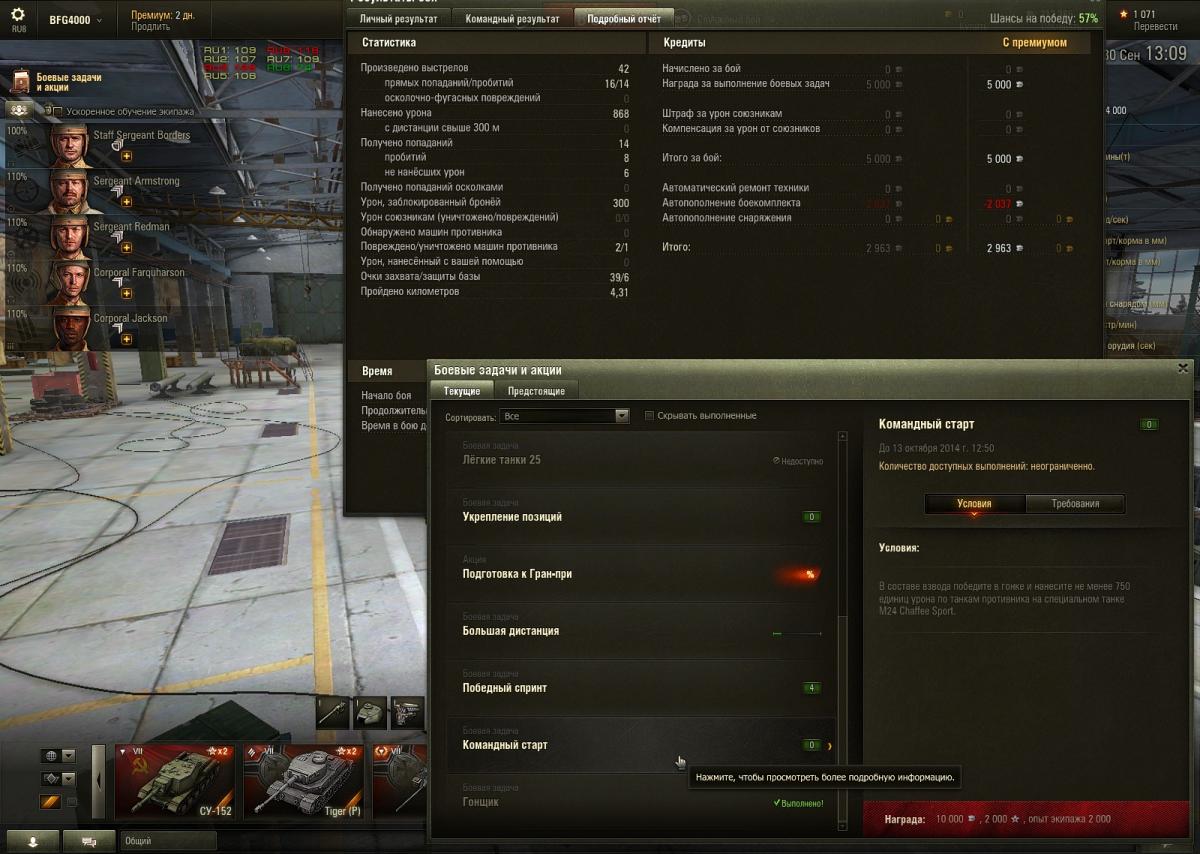The width and height of the screenshot is (1200, 854).
Task: Click the crew group icon above crew list
Action: point(18,110)
